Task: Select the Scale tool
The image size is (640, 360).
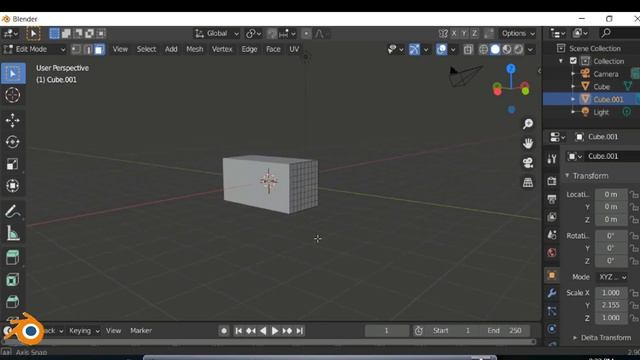Action: 13,164
